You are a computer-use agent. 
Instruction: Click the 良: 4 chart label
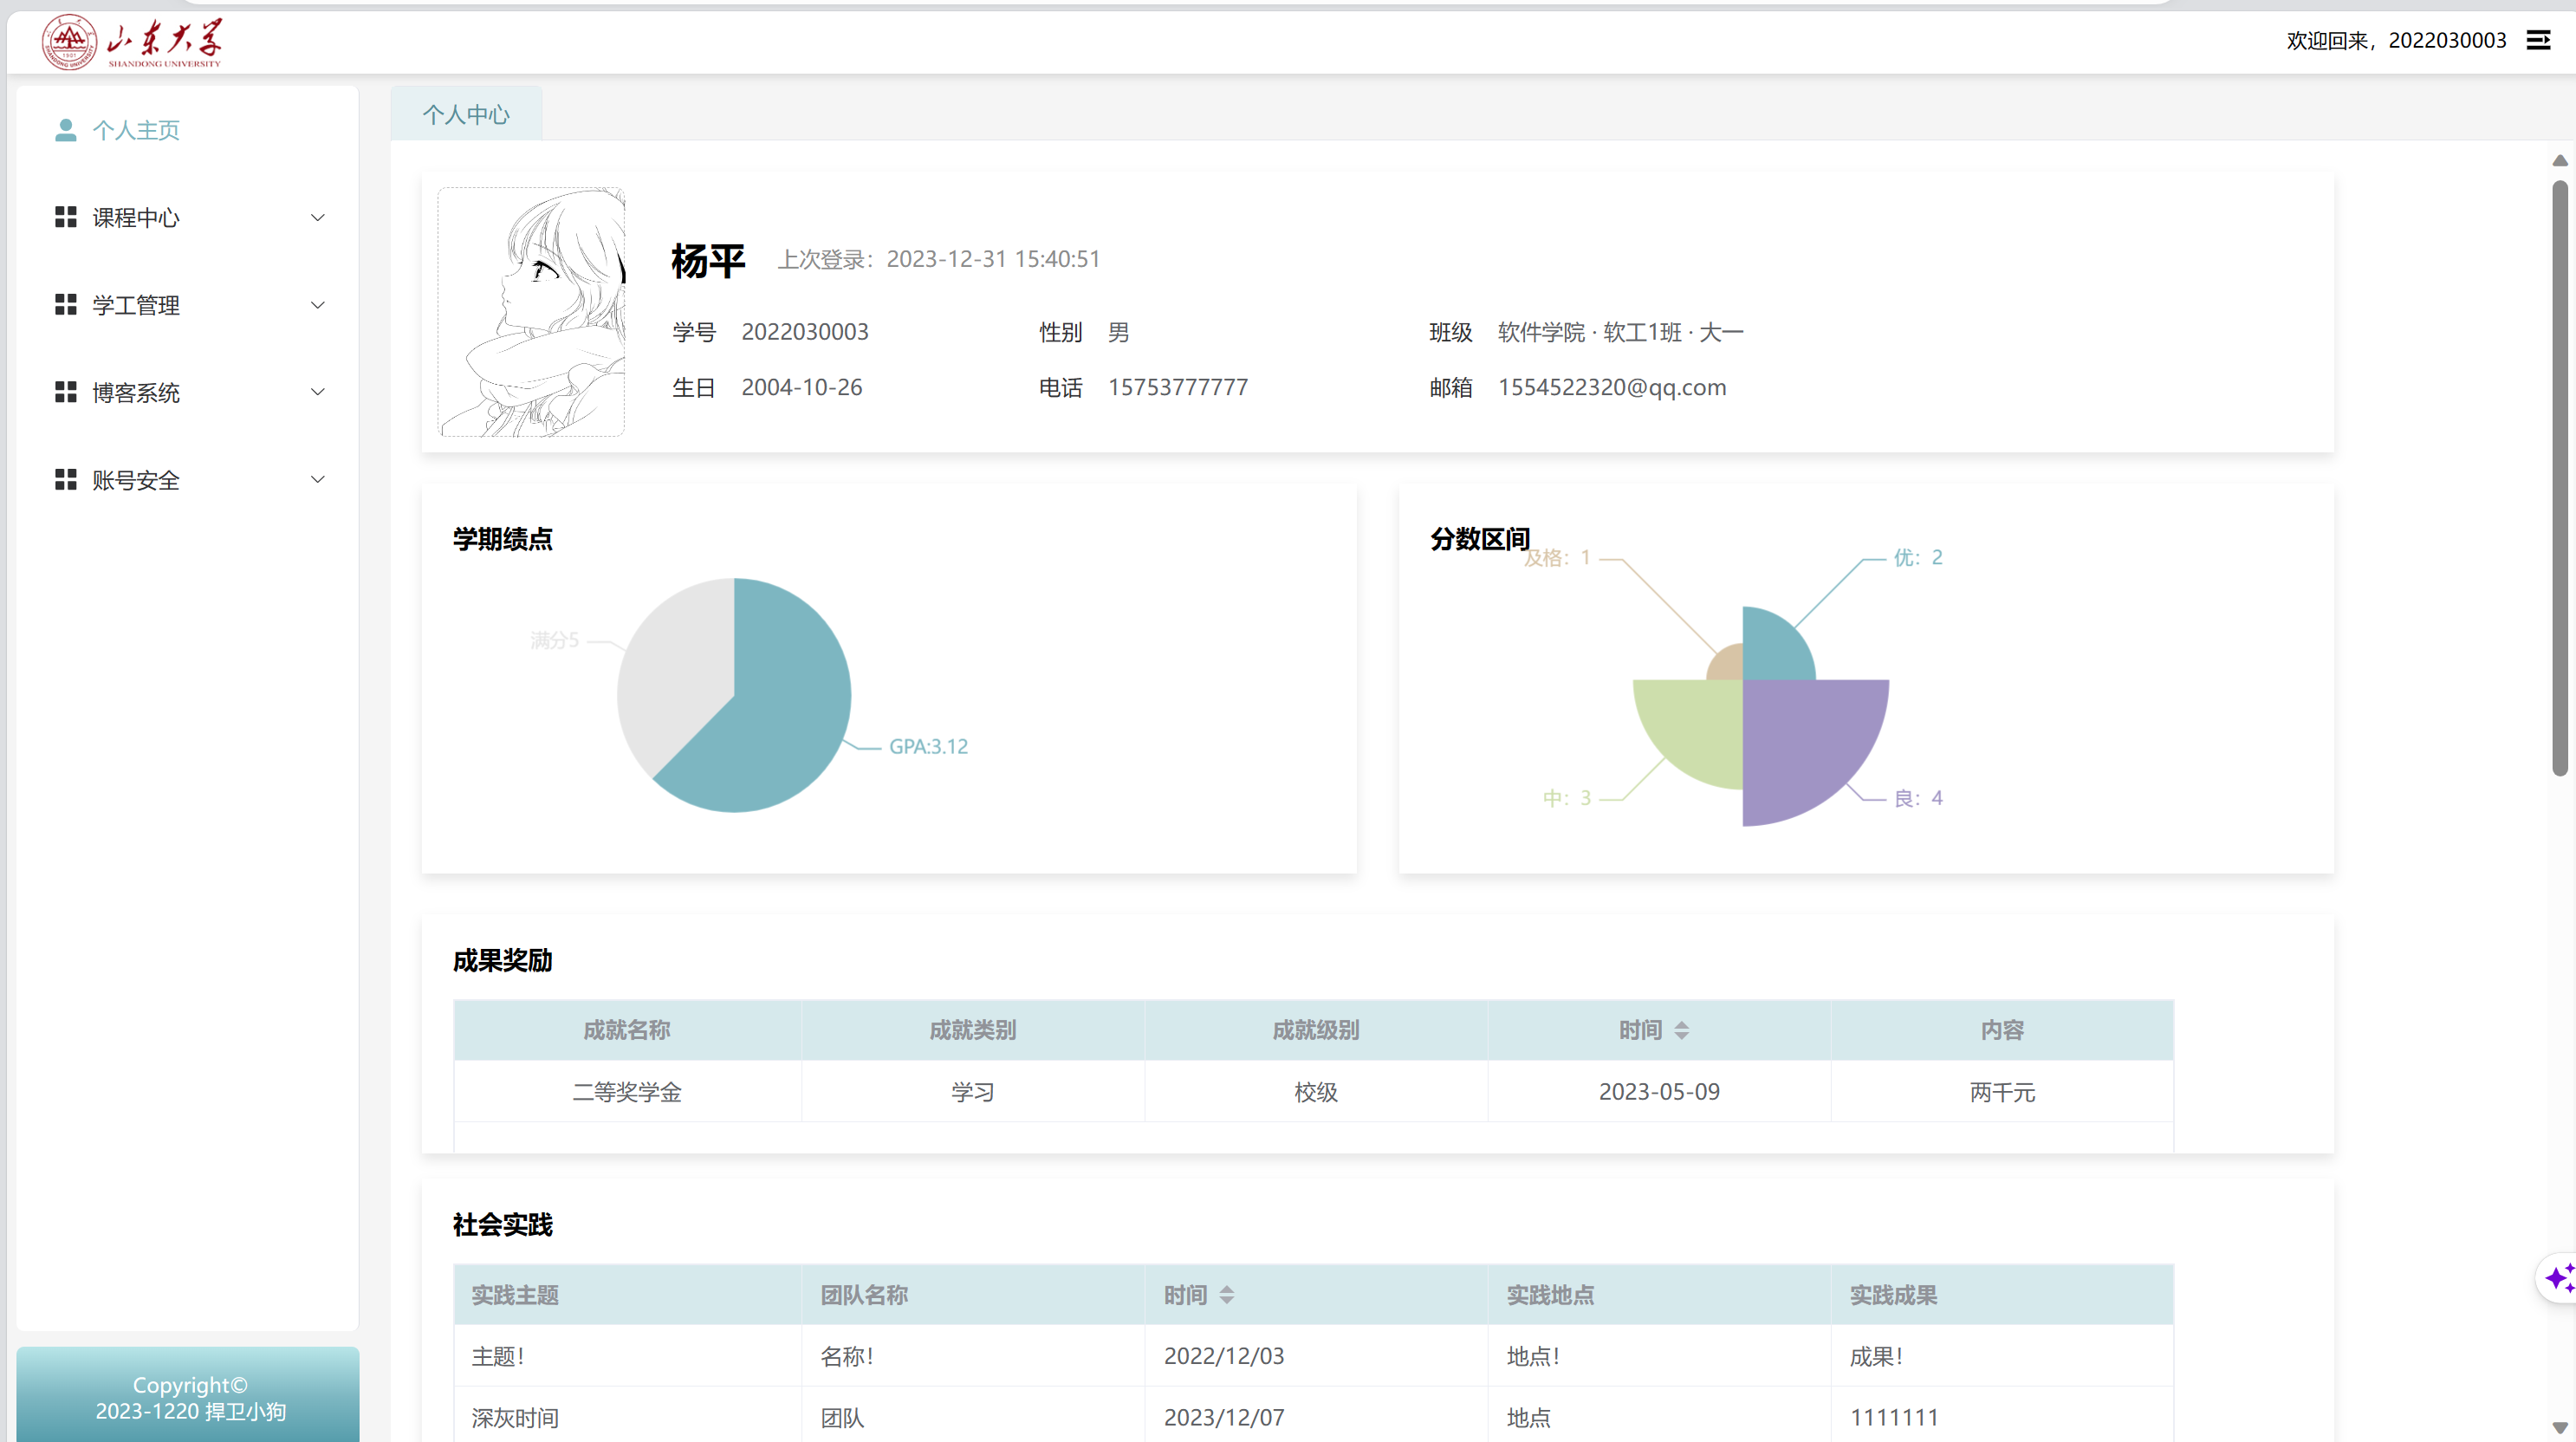1918,798
